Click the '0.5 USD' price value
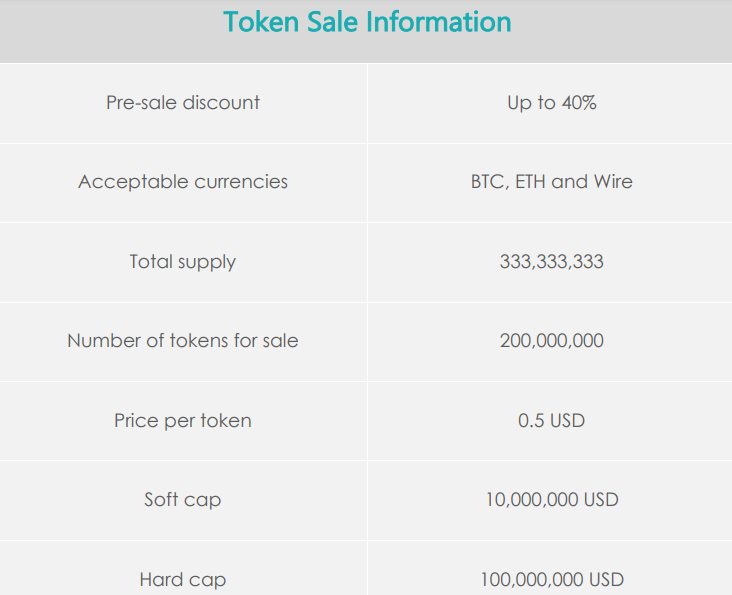 pyautogui.click(x=552, y=421)
